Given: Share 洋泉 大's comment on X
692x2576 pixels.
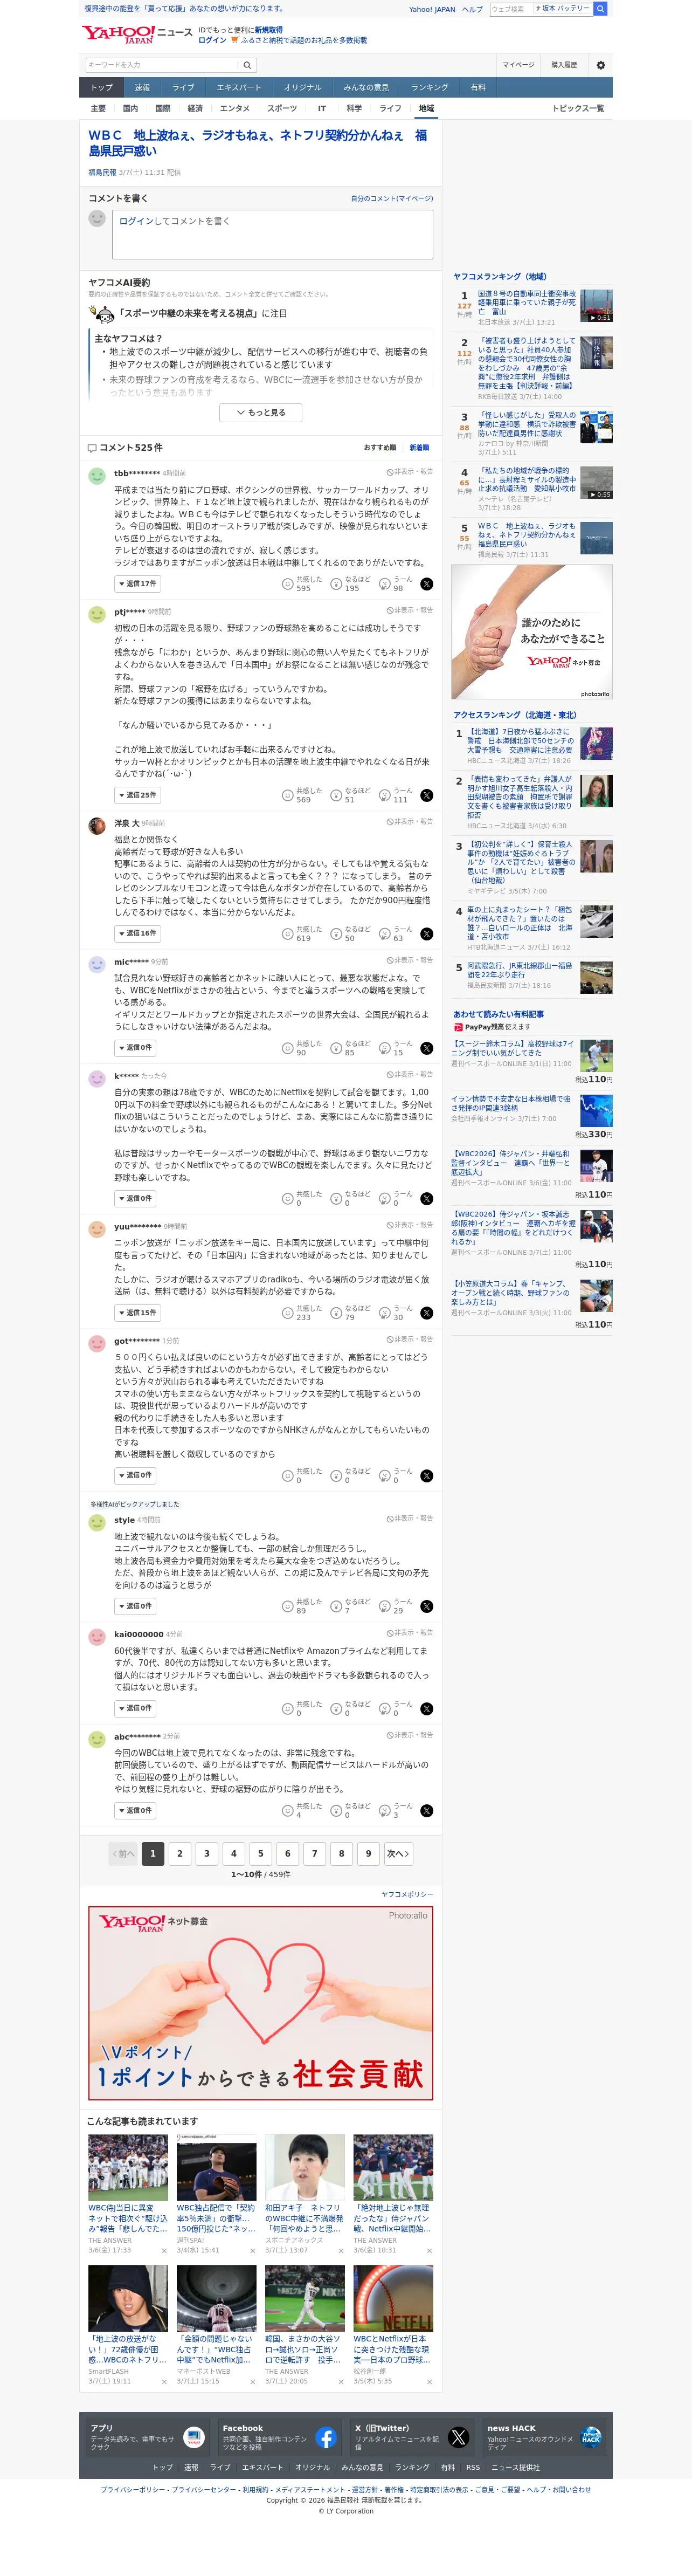Looking at the screenshot, I should pyautogui.click(x=426, y=934).
